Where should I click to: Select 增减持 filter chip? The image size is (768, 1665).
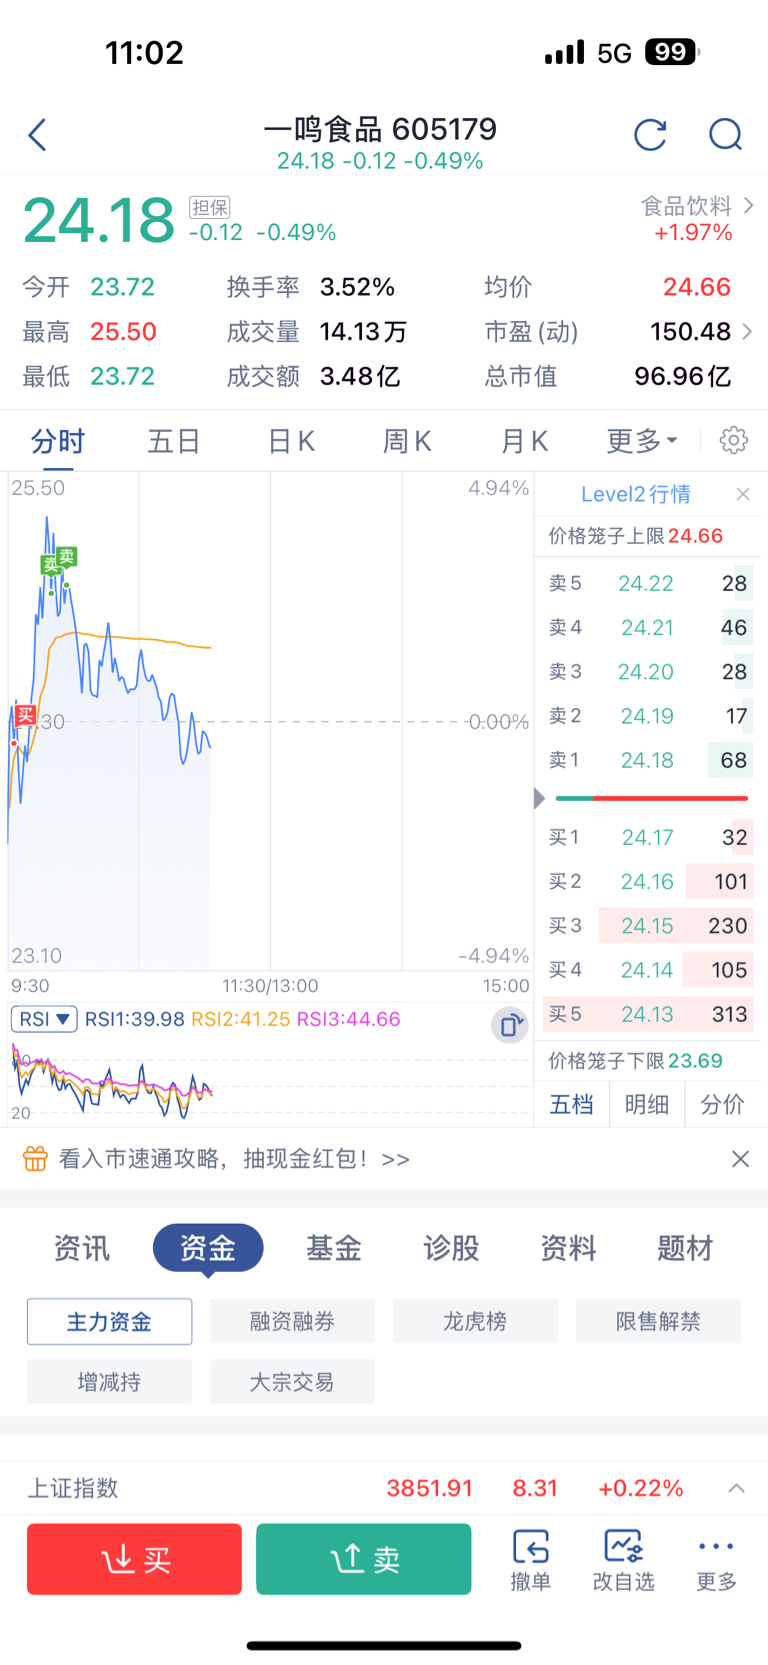[109, 1382]
